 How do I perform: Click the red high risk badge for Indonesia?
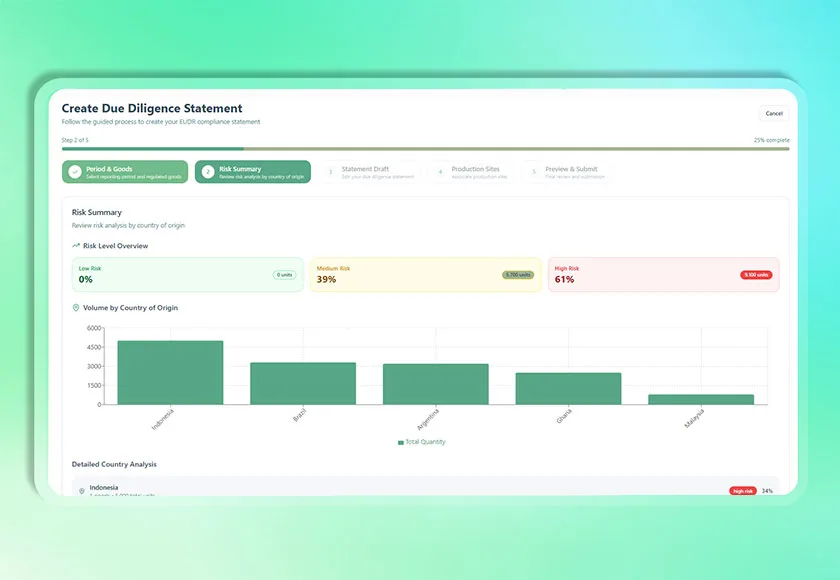(743, 491)
